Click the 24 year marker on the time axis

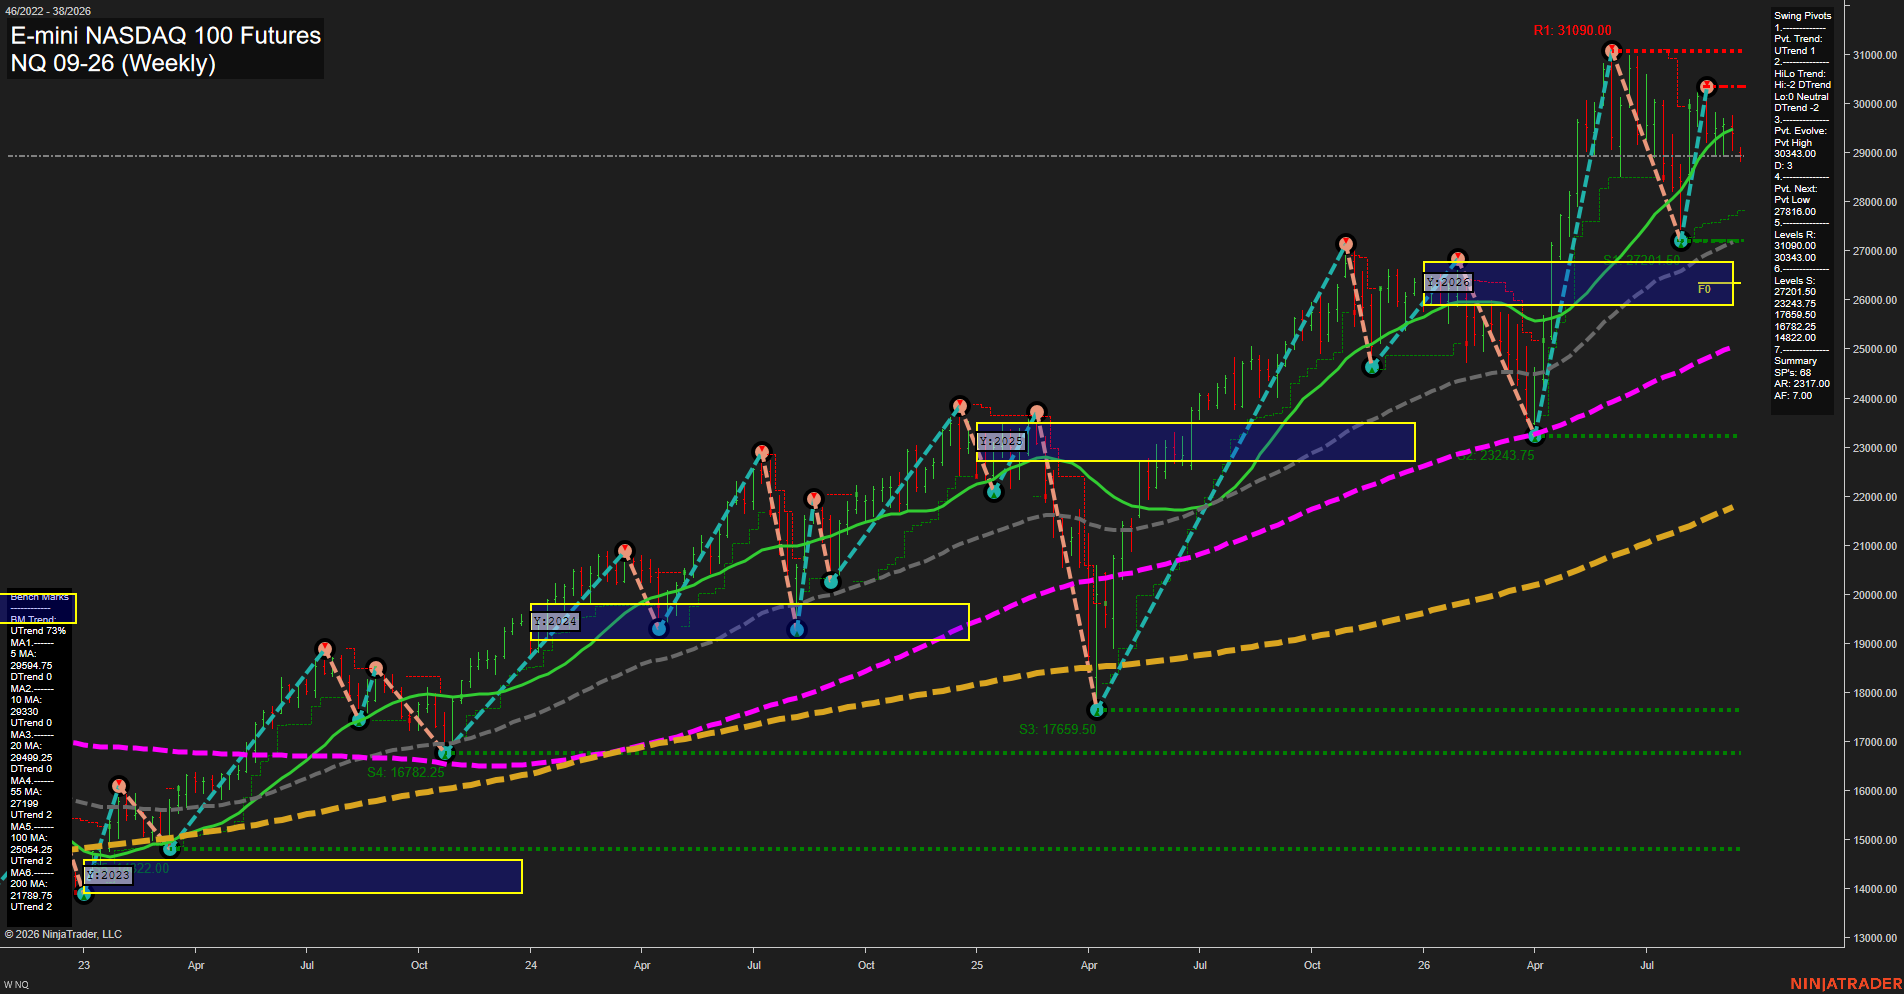pyautogui.click(x=531, y=965)
